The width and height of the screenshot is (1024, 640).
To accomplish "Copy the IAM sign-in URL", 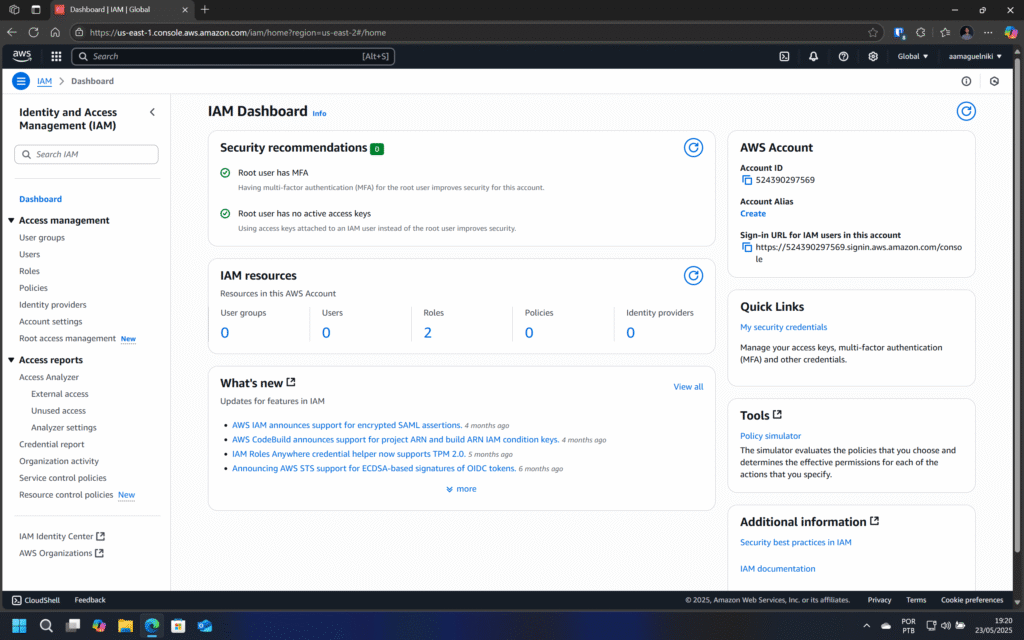I will coord(746,248).
